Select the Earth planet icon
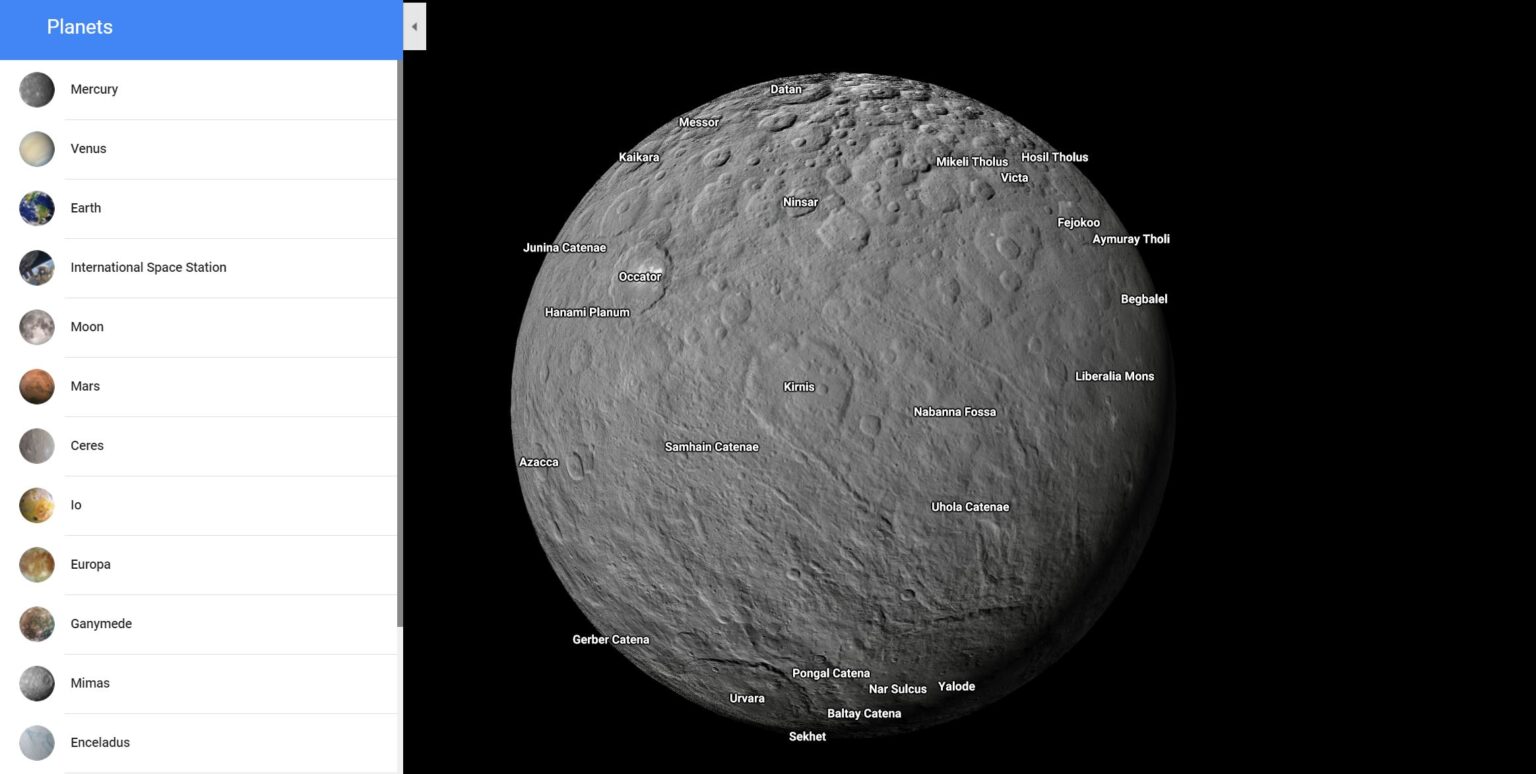The image size is (1536, 774). 36,208
